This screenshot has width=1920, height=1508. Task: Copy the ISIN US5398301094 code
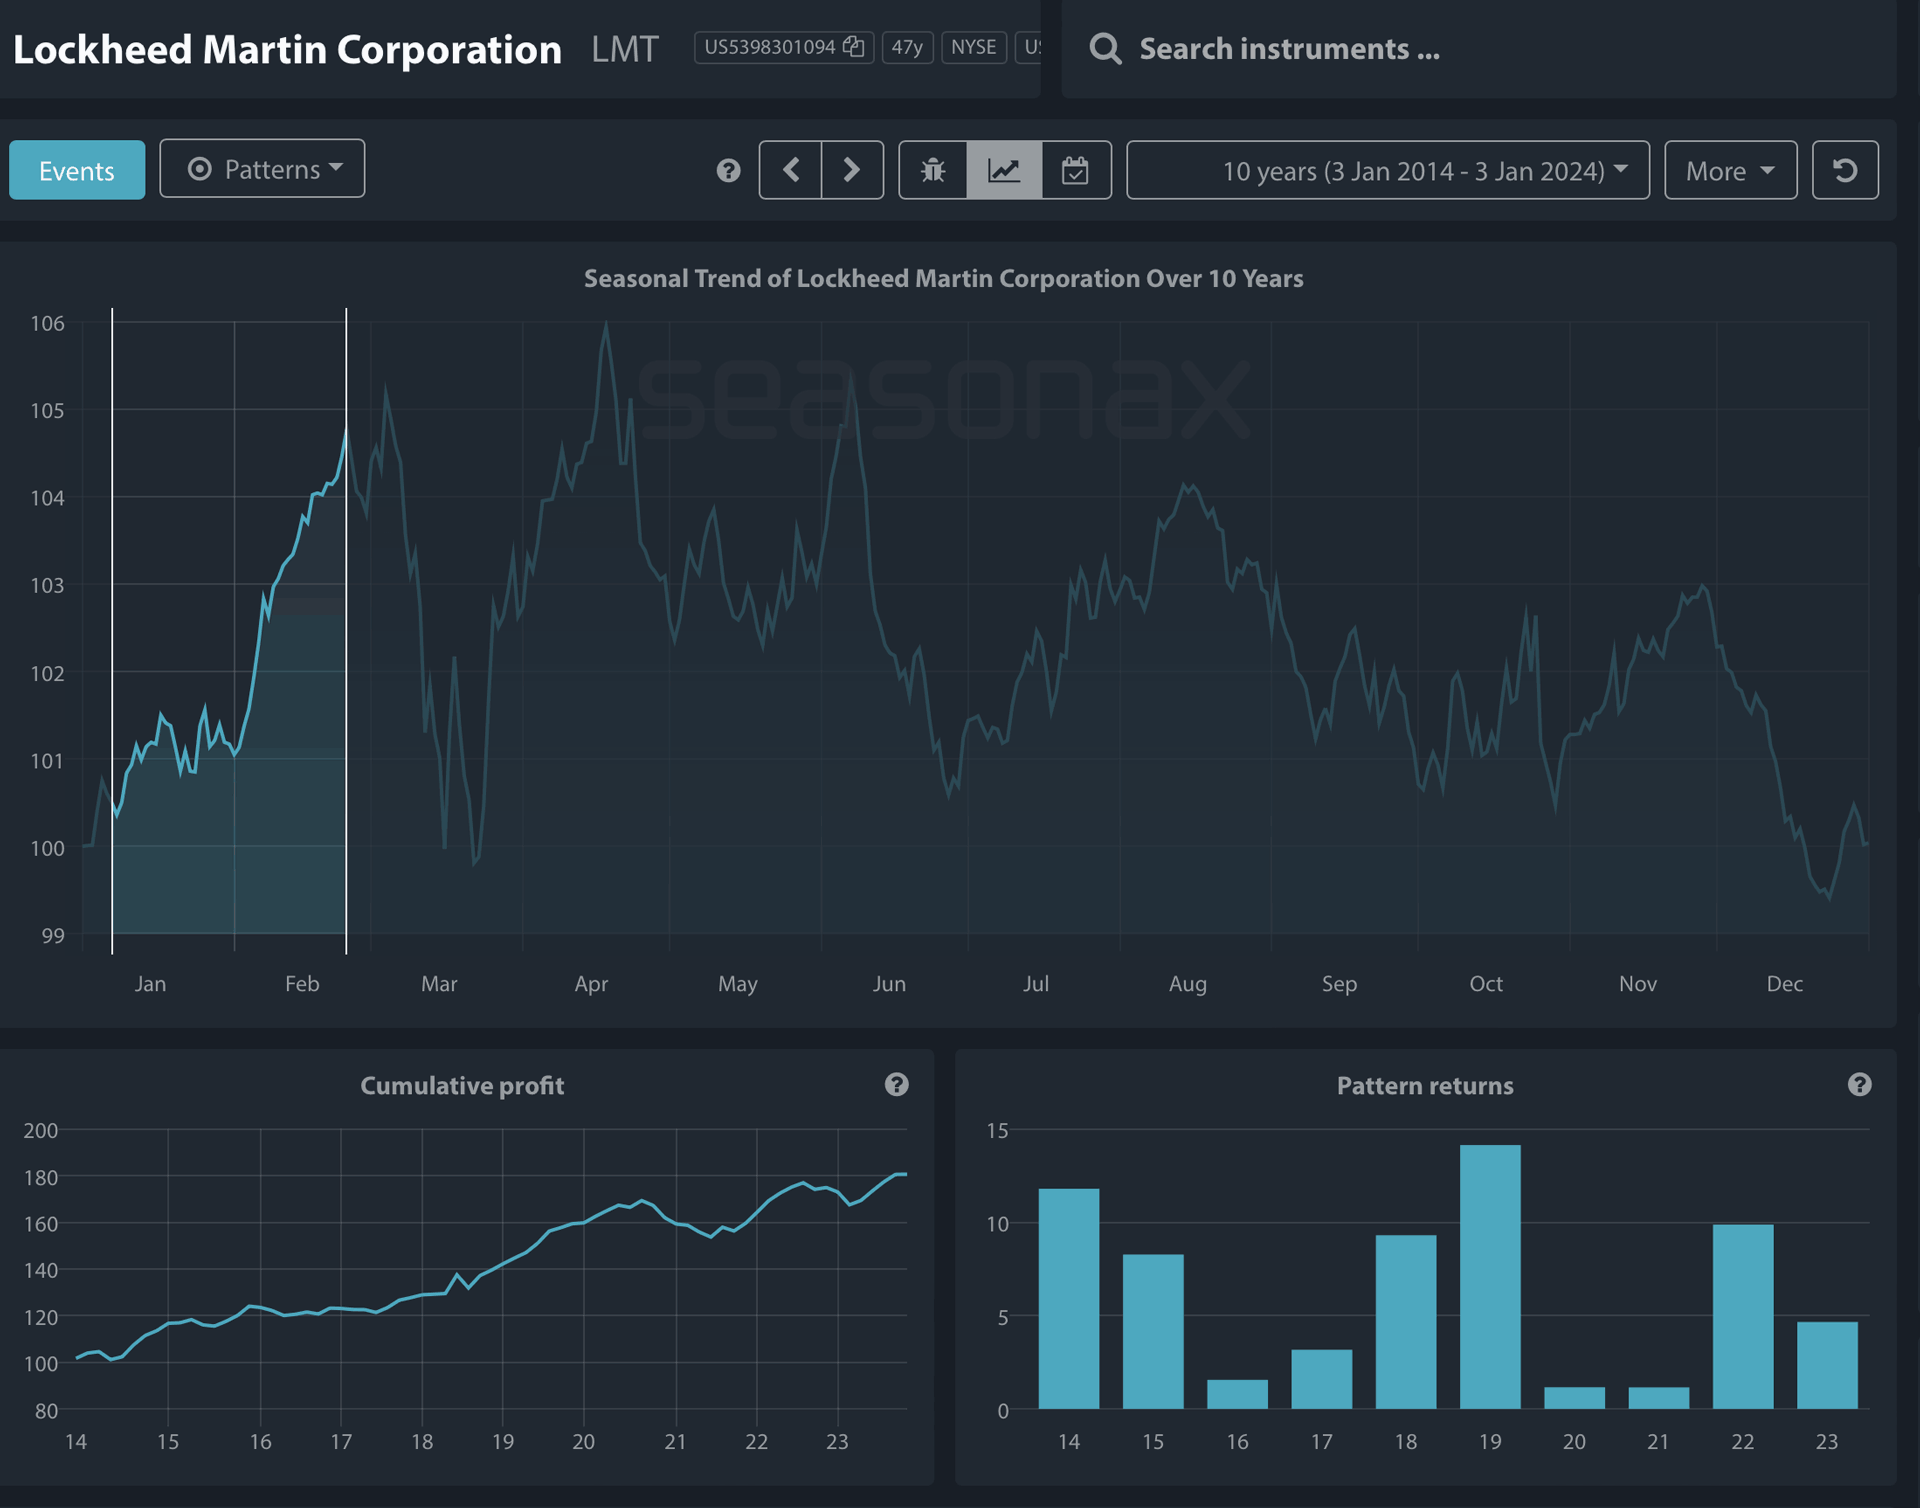tap(853, 47)
